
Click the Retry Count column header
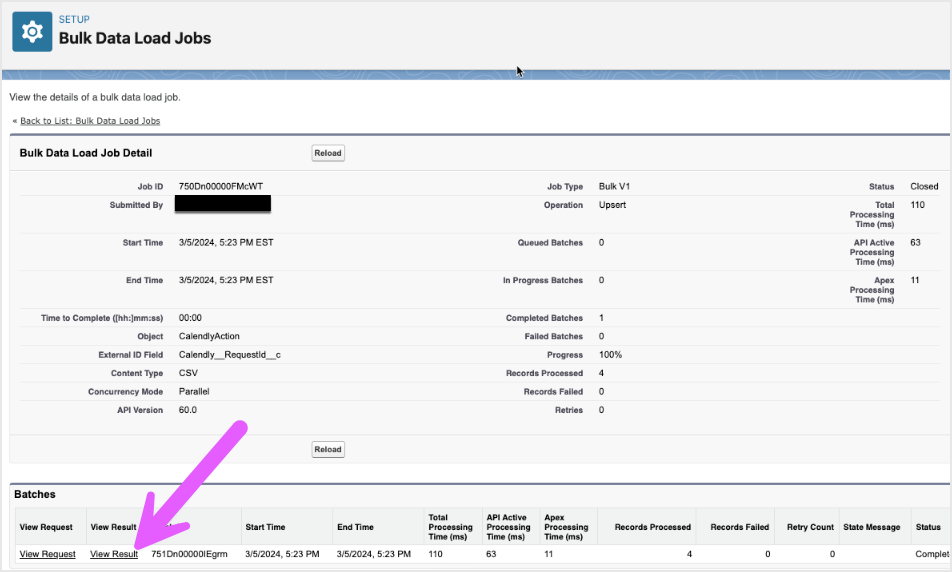[810, 527]
